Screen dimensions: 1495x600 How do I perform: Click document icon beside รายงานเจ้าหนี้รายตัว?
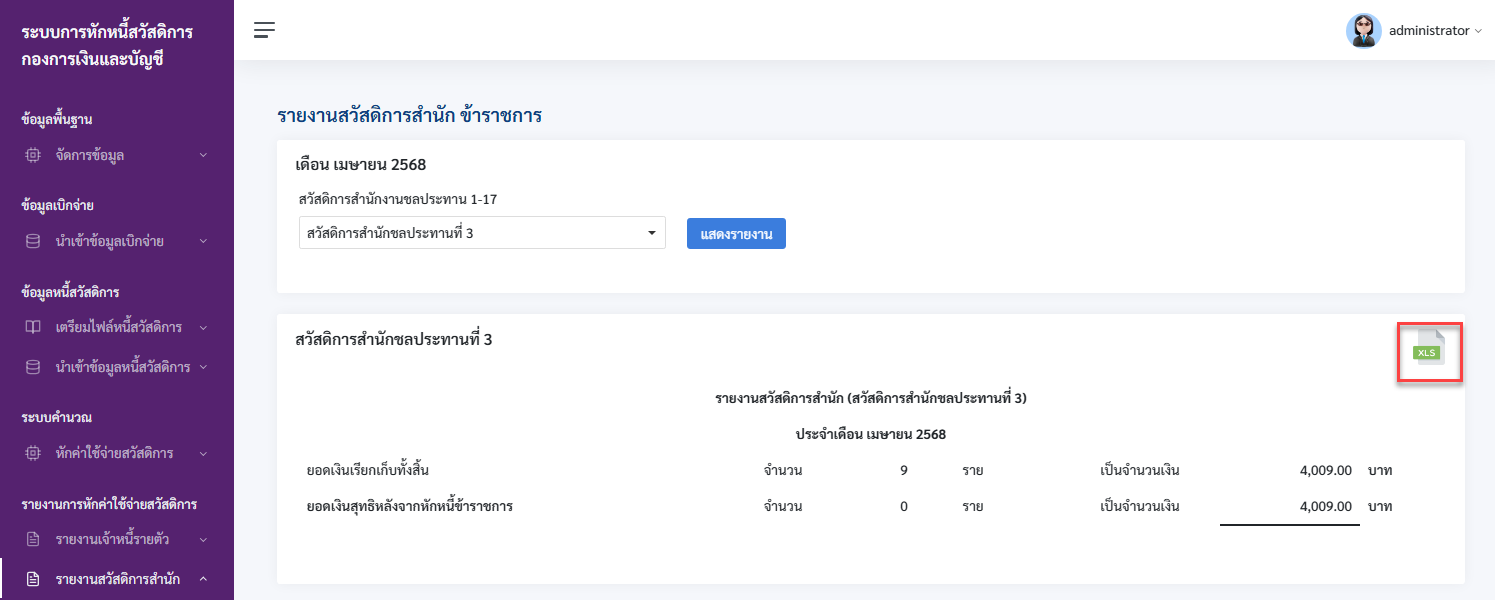(33, 539)
